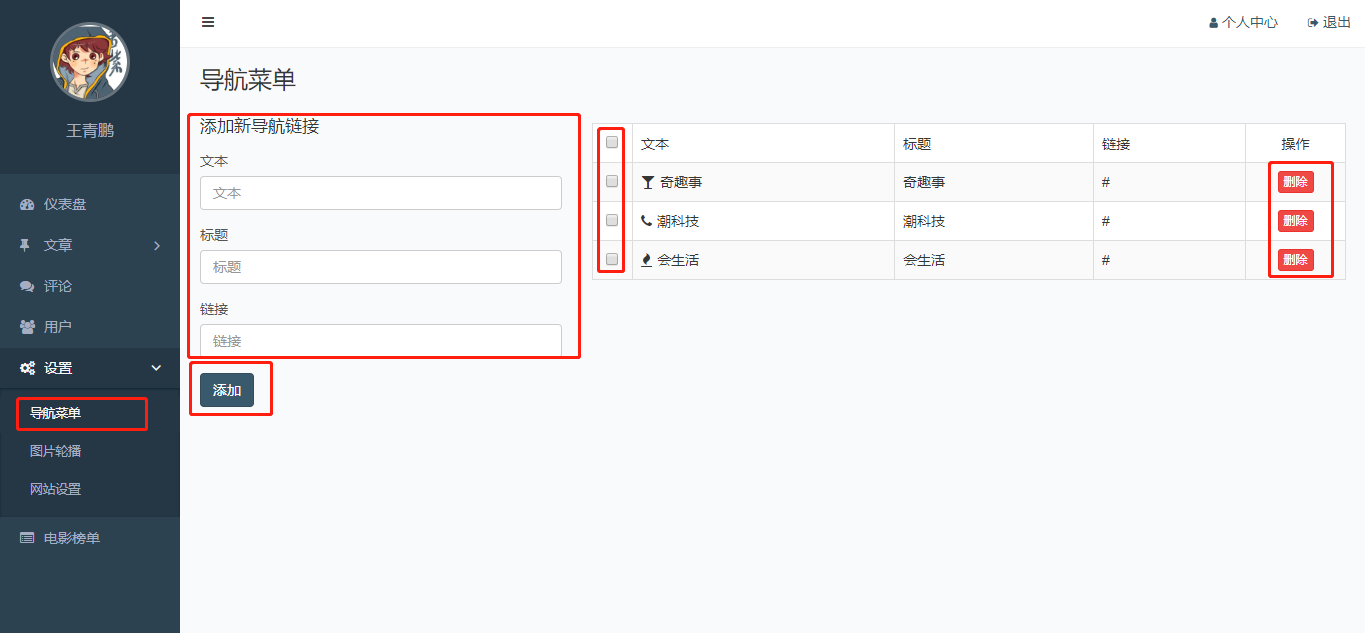1365x633 pixels.
Task: Open the 网站设置 submenu item
Action: (x=56, y=489)
